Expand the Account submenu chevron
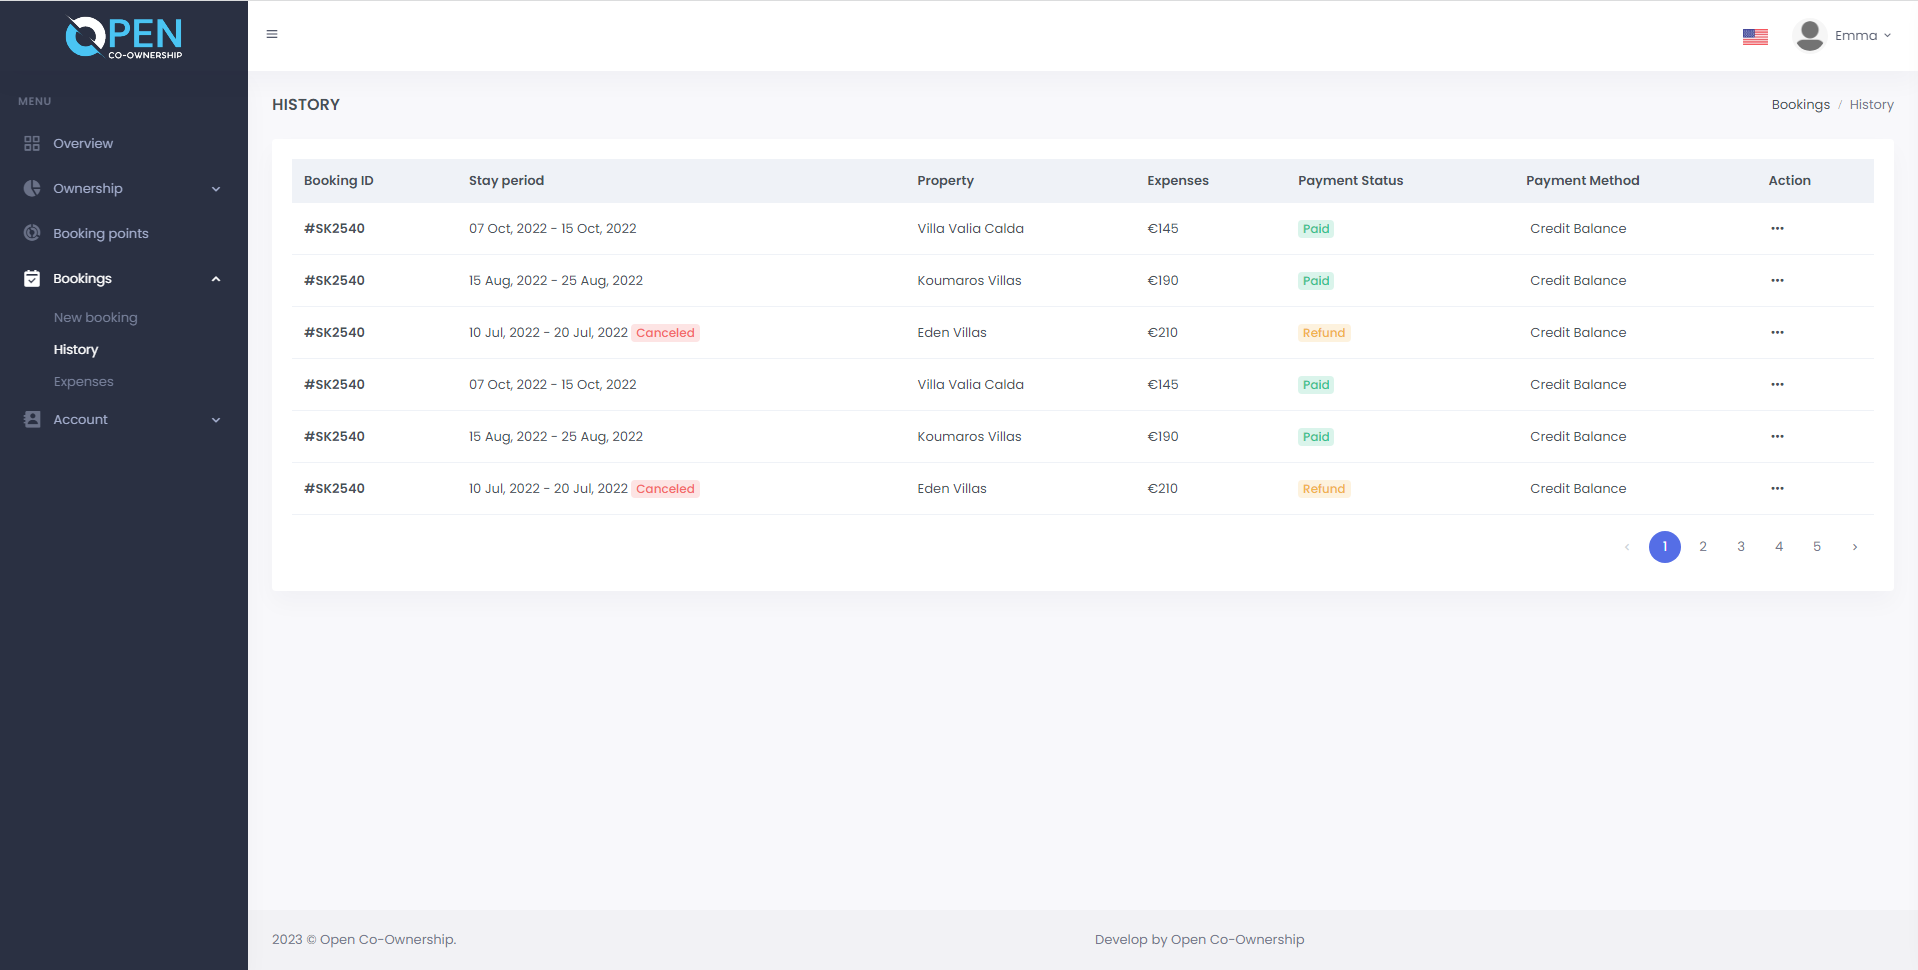 pyautogui.click(x=216, y=420)
